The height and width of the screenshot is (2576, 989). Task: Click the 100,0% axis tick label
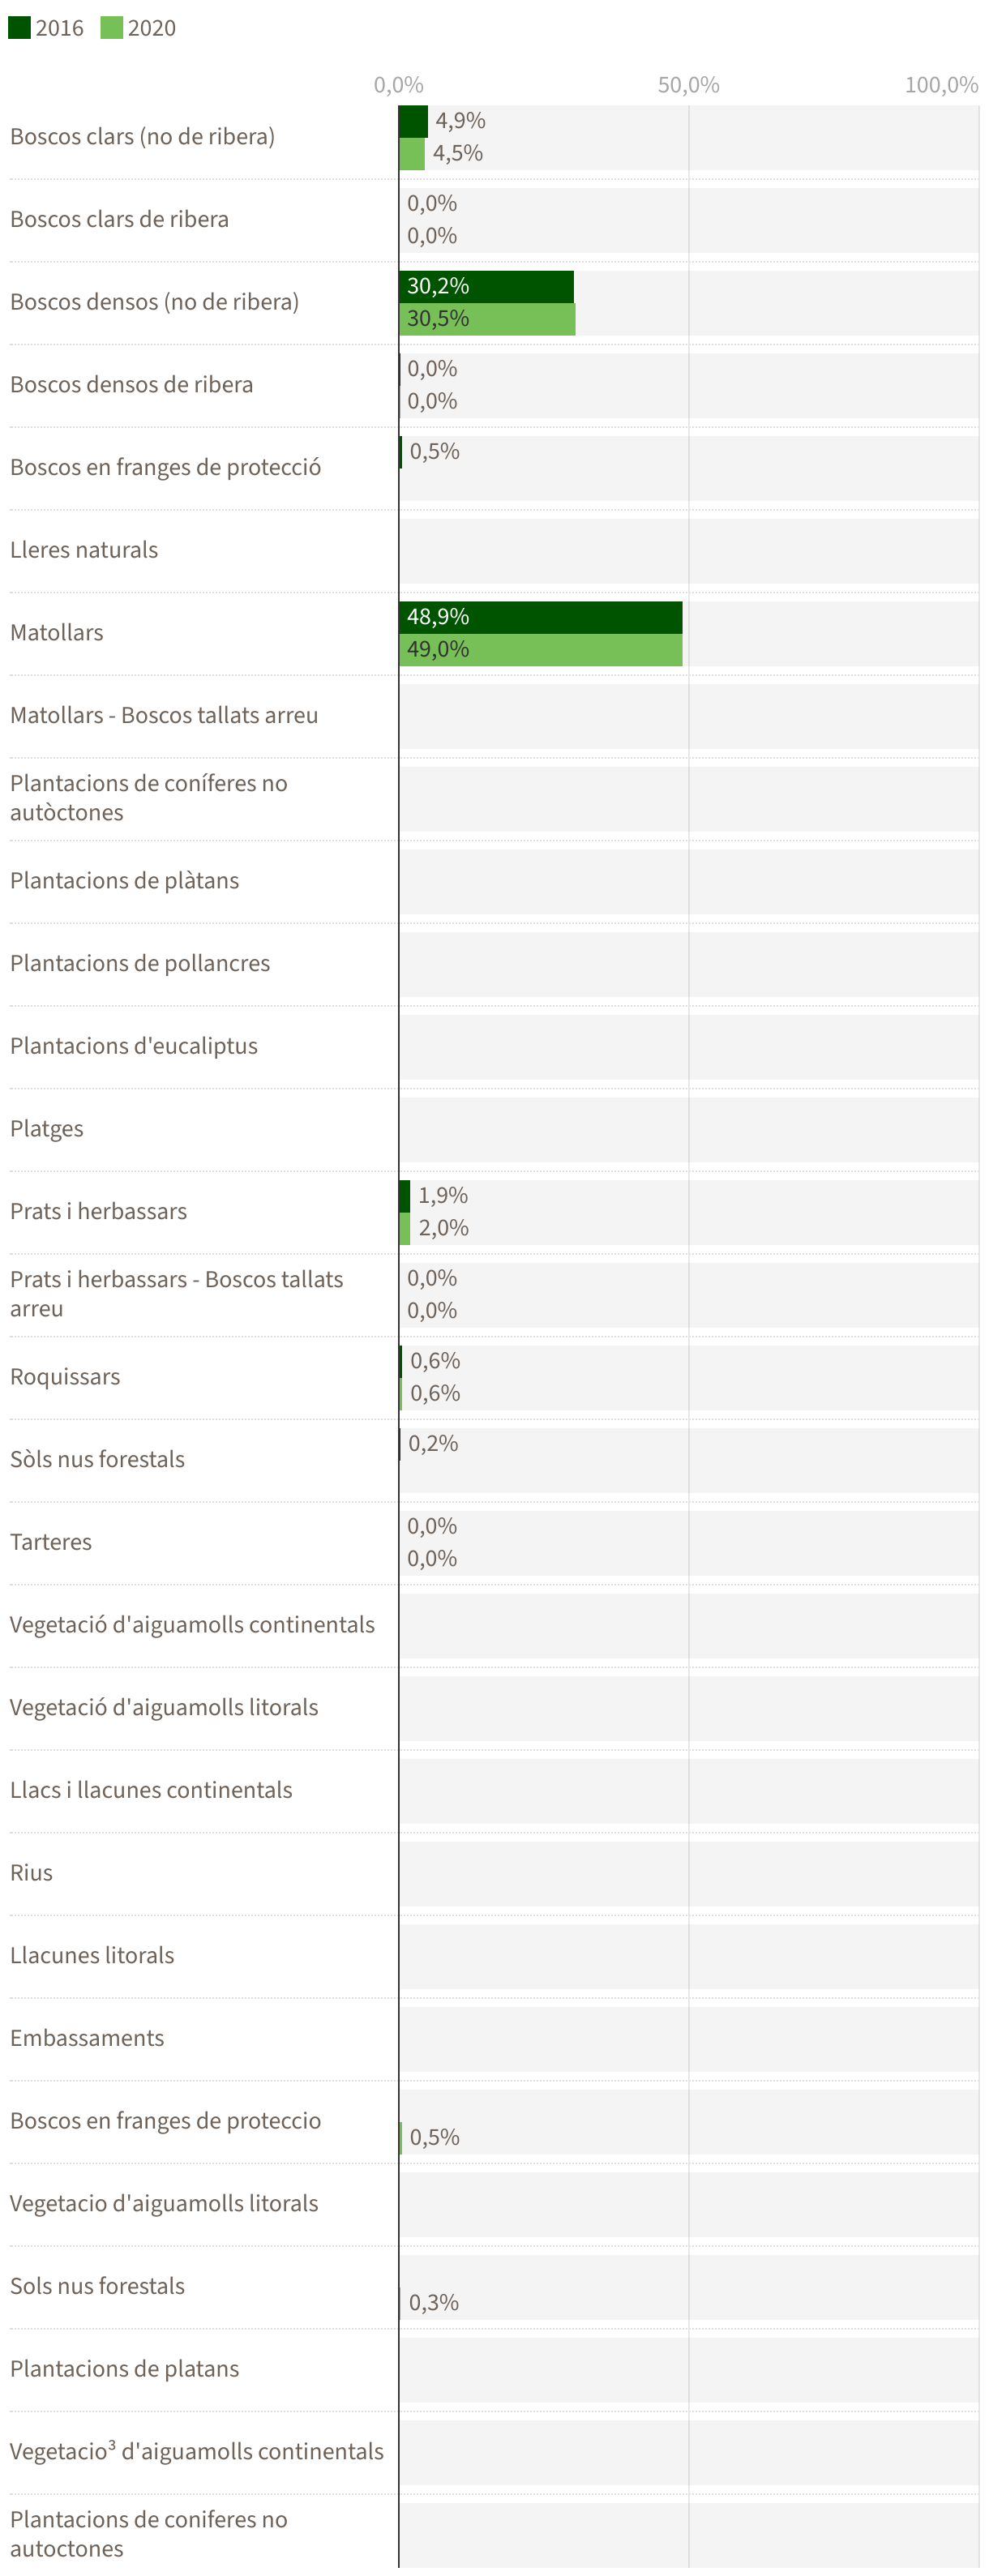(941, 85)
